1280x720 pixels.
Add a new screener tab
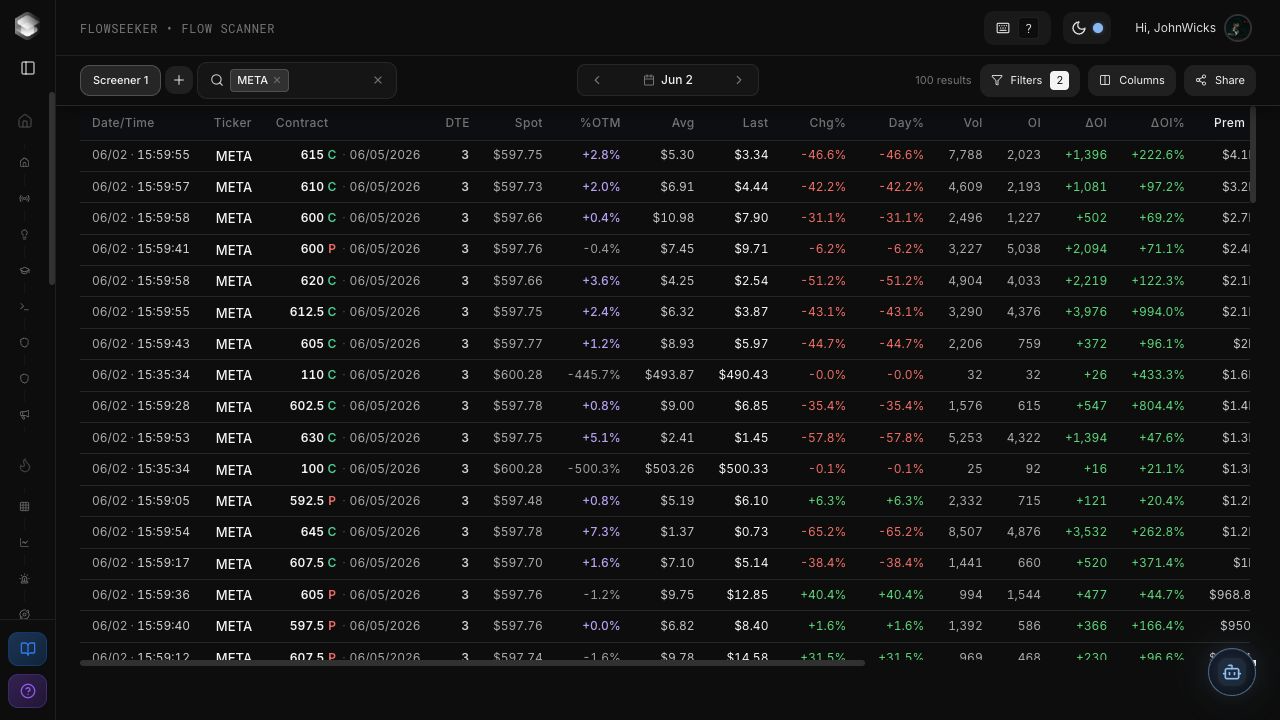[x=179, y=80]
